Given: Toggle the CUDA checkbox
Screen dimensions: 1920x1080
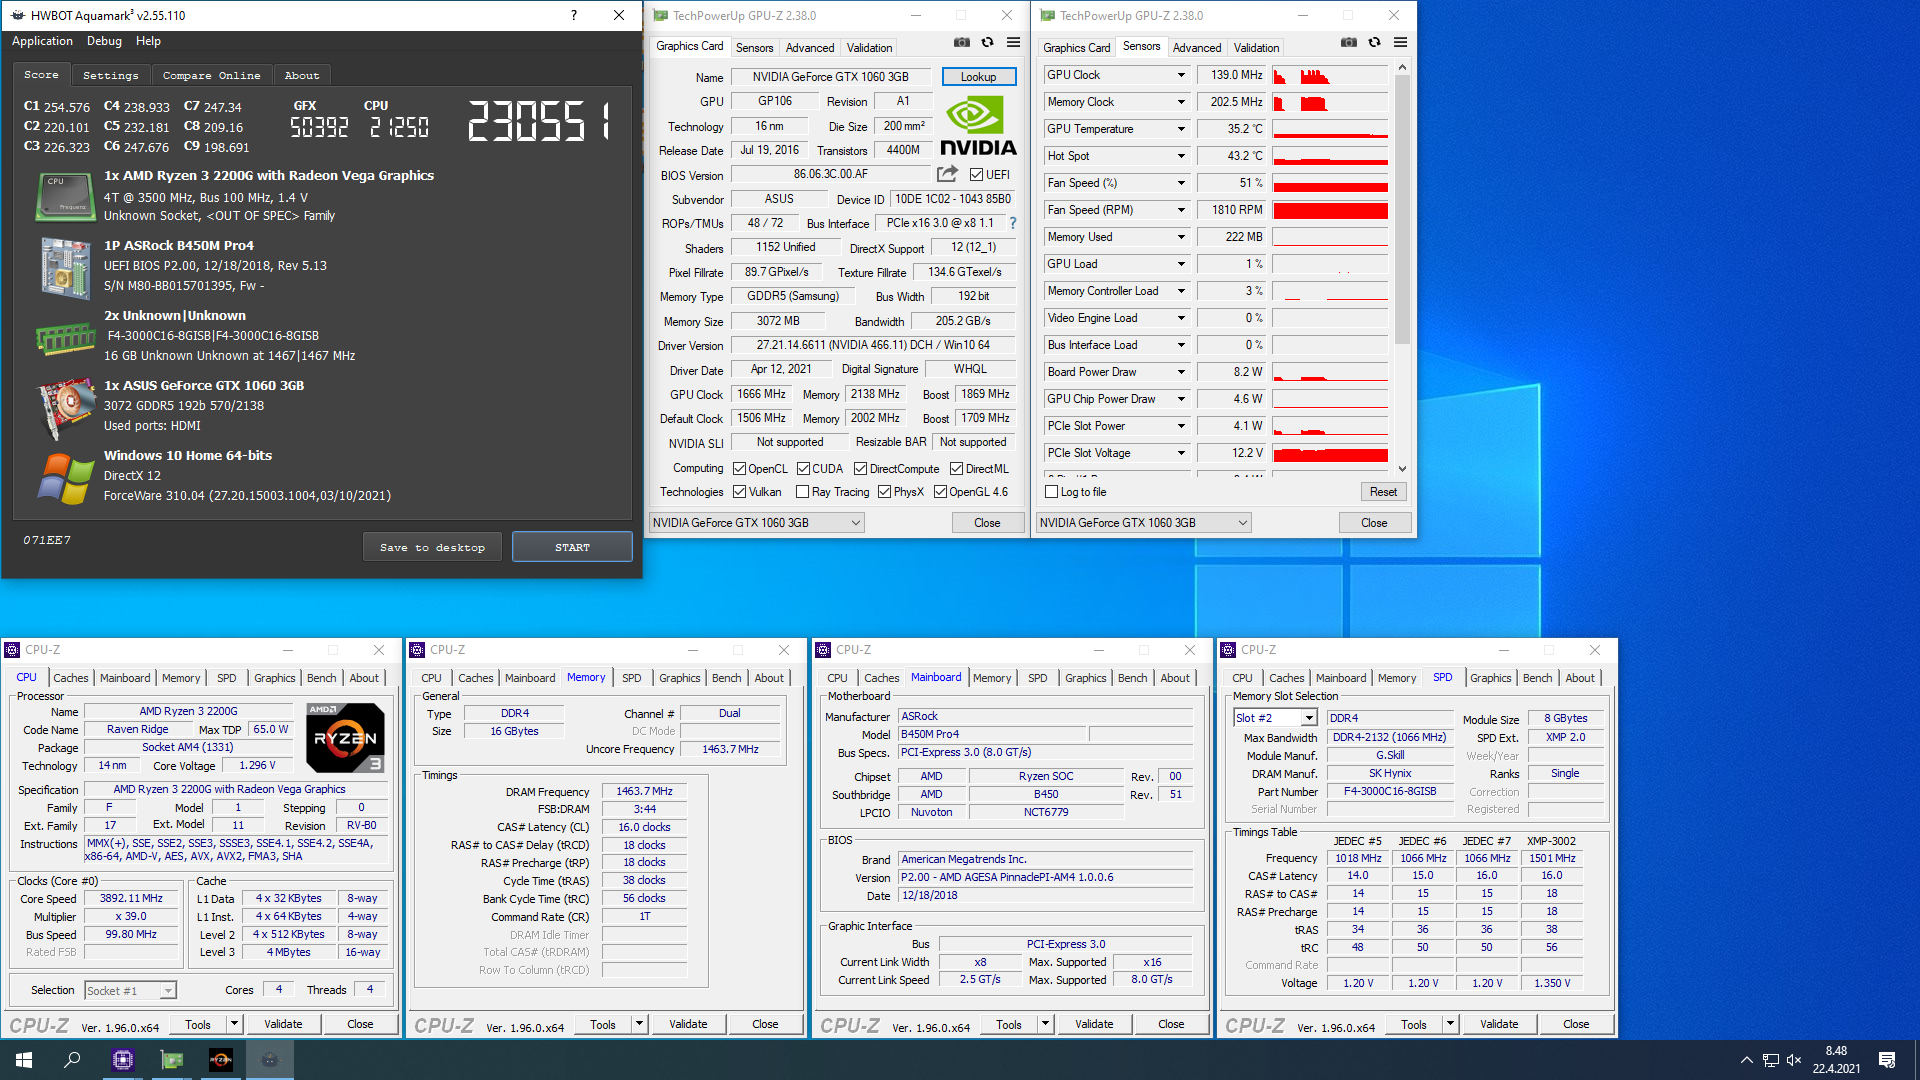Looking at the screenshot, I should [x=803, y=469].
